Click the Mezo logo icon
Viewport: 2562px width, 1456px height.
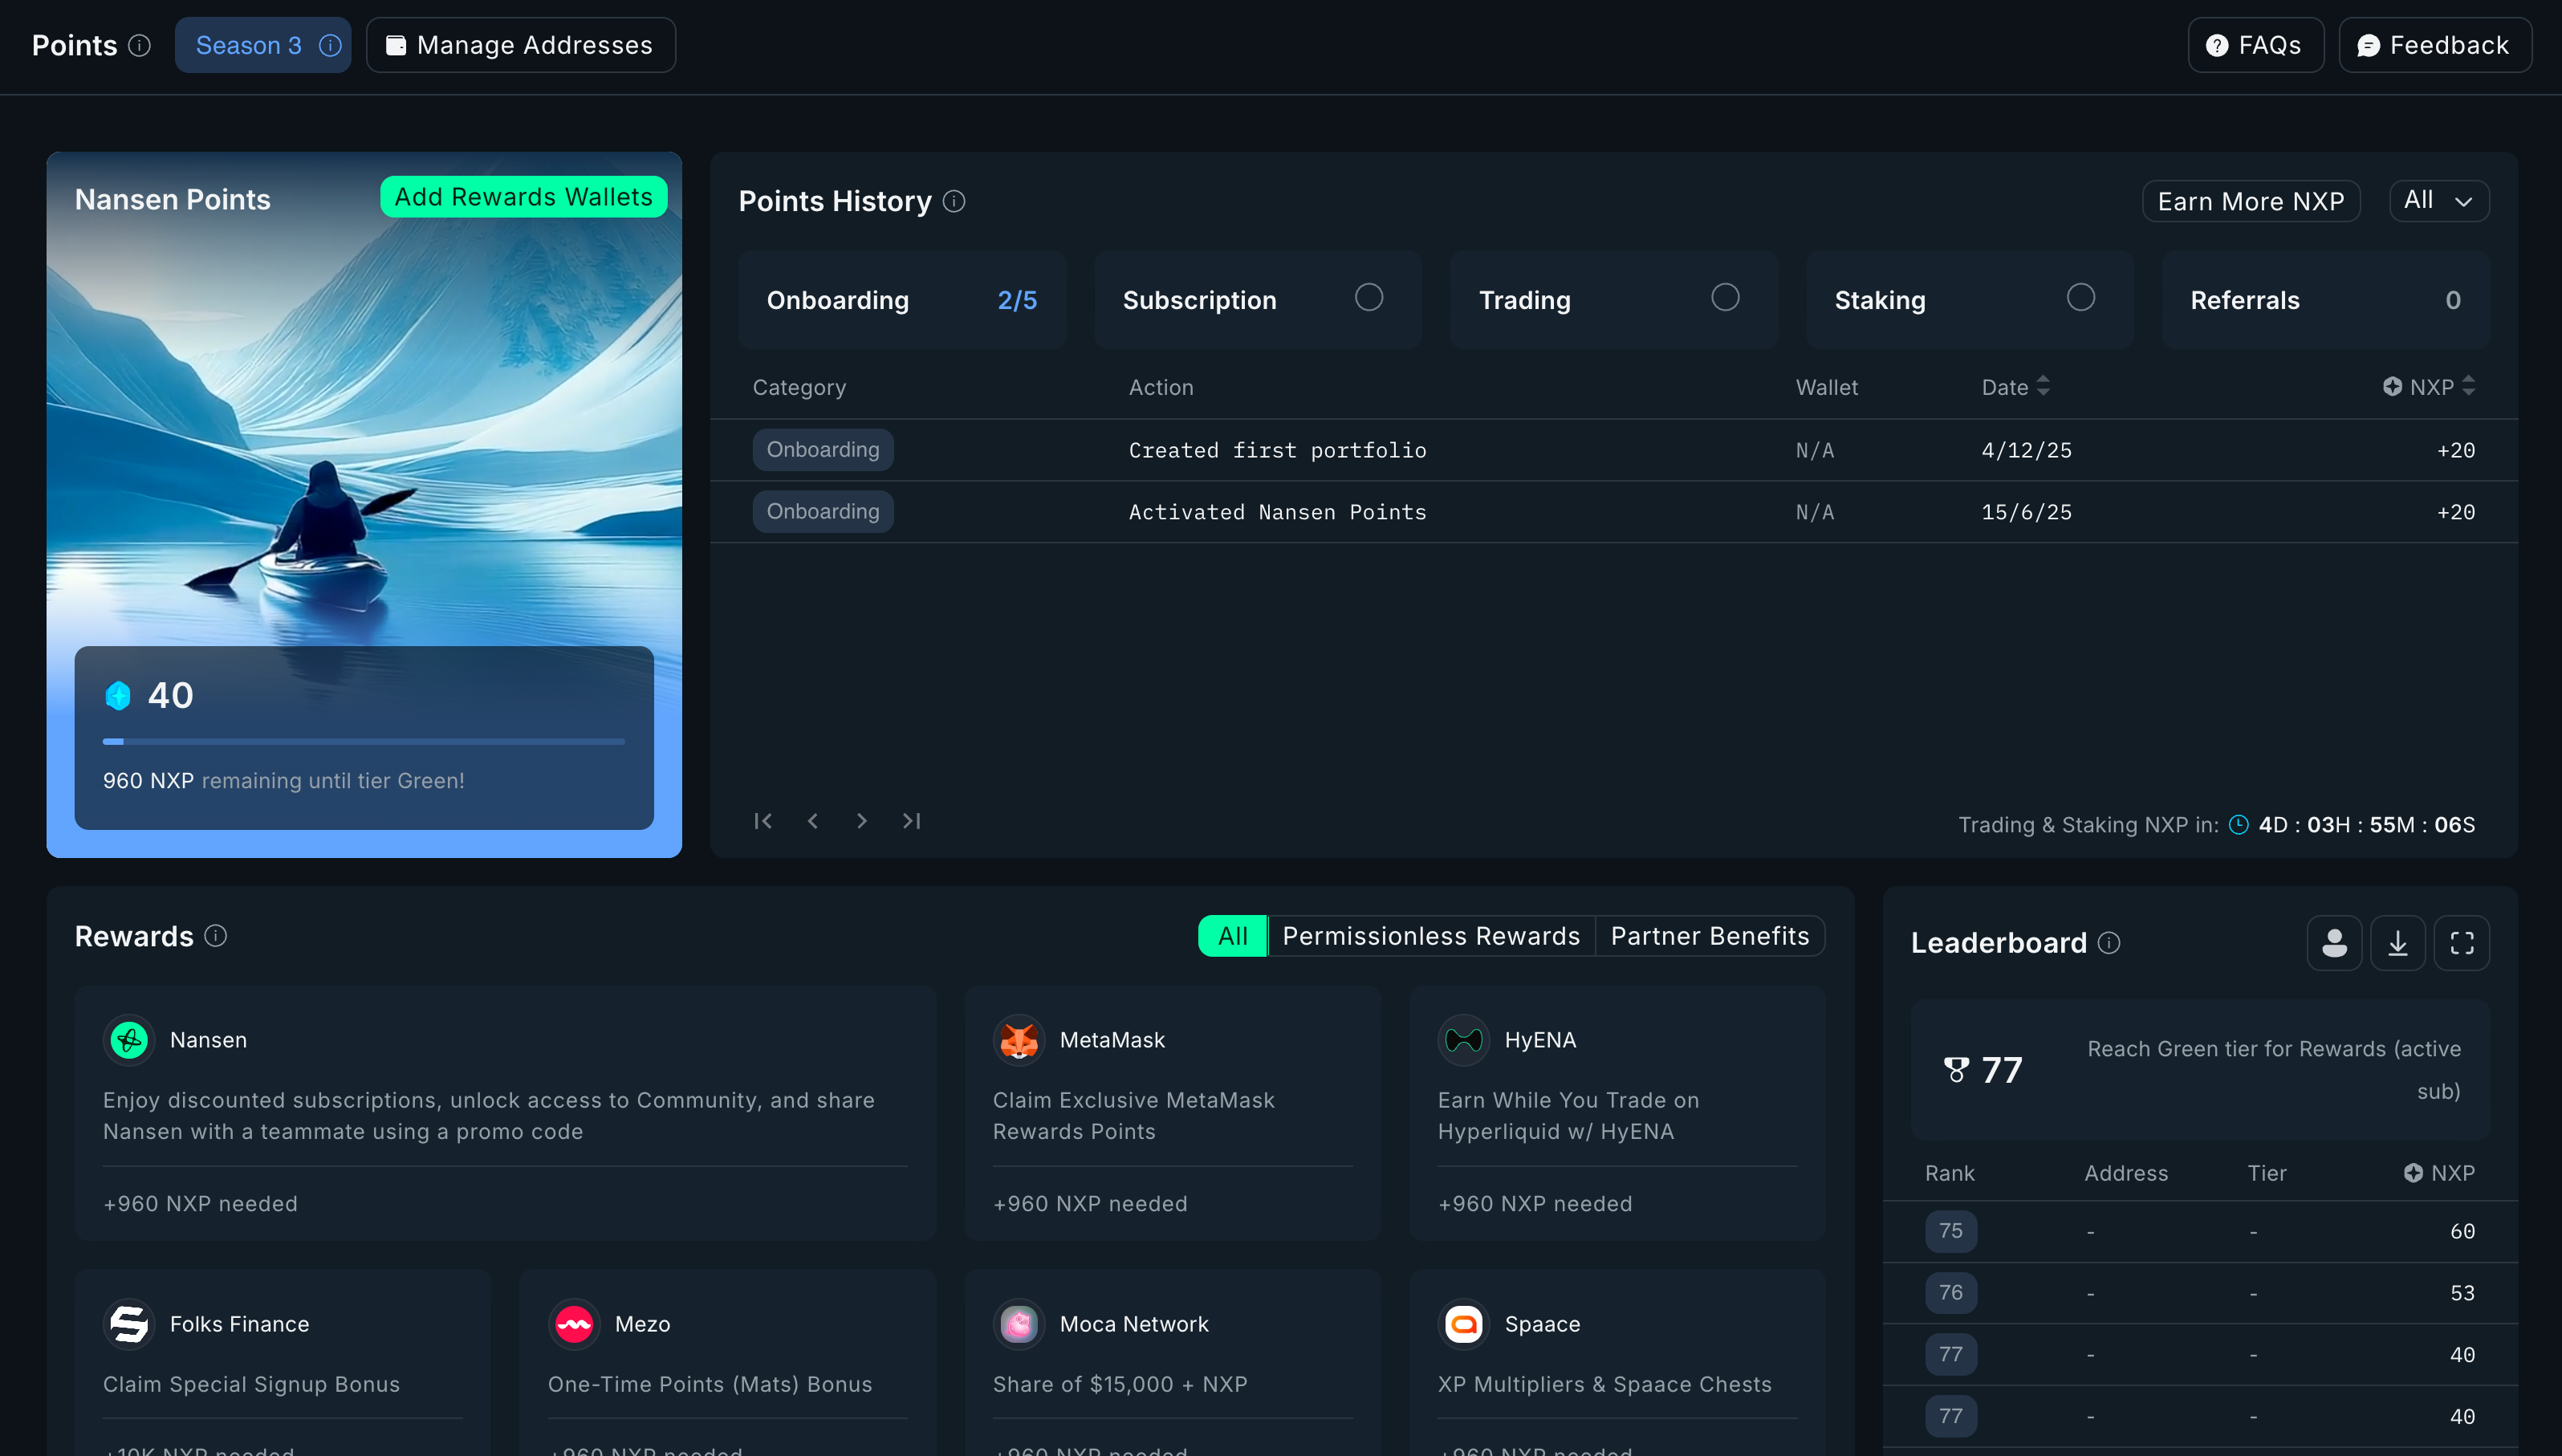tap(574, 1323)
